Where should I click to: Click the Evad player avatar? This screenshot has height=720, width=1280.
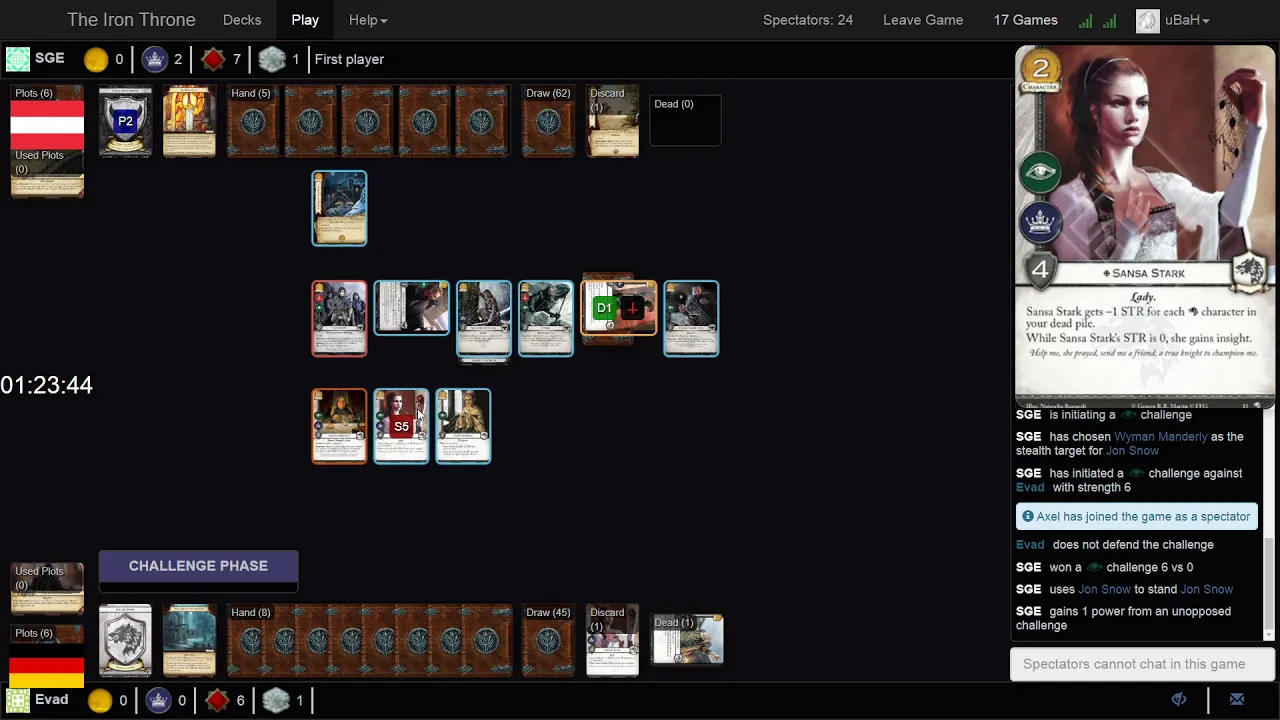tap(18, 700)
